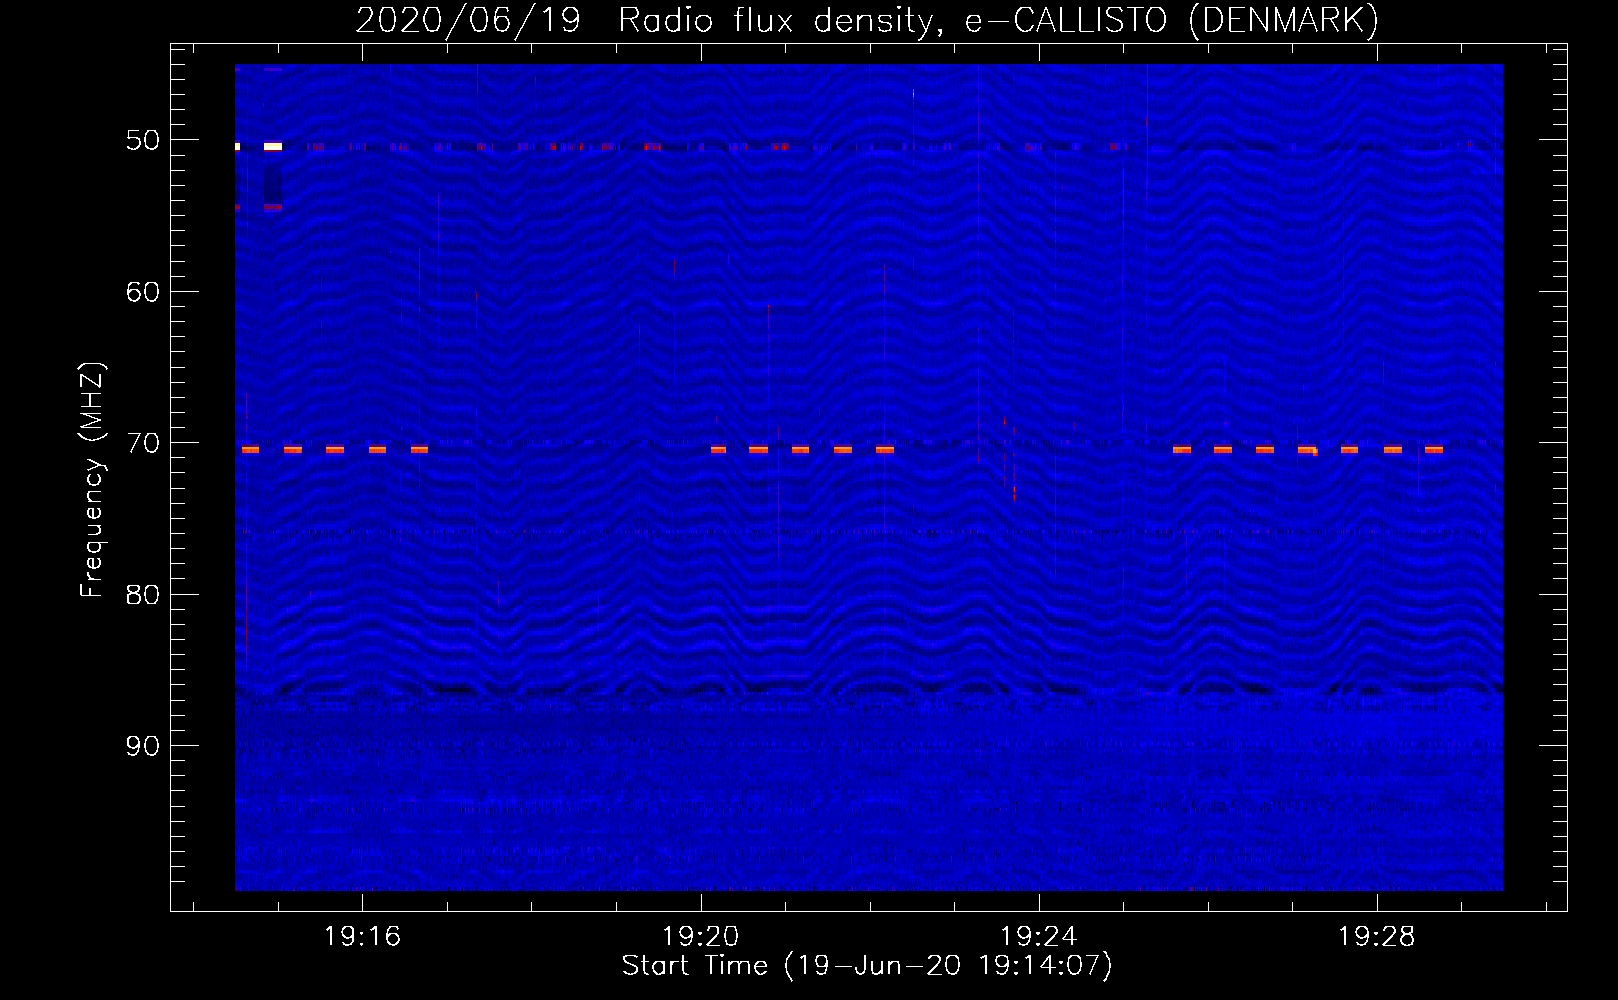Image resolution: width=1618 pixels, height=1000 pixels.
Task: Click the '50' frequency tick label
Action: [143, 140]
